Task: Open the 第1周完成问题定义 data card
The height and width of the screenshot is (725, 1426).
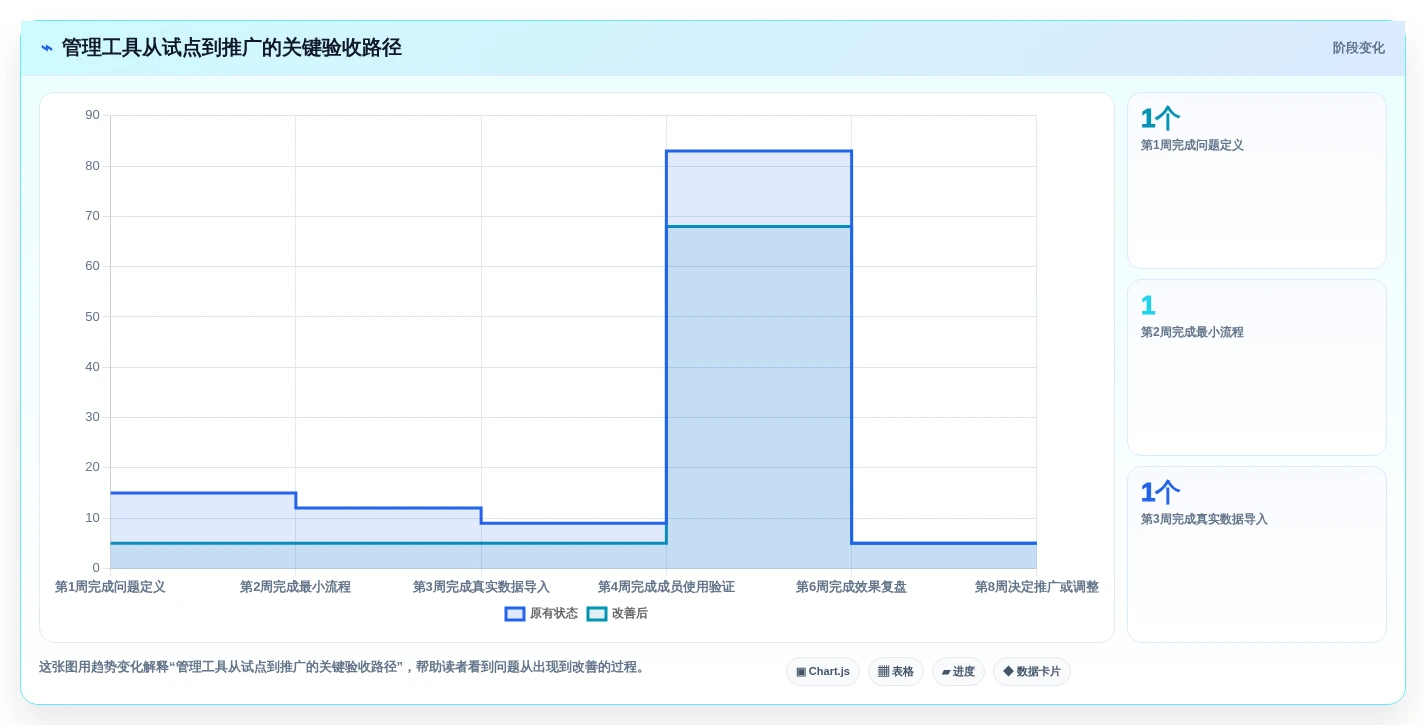Action: (1257, 181)
